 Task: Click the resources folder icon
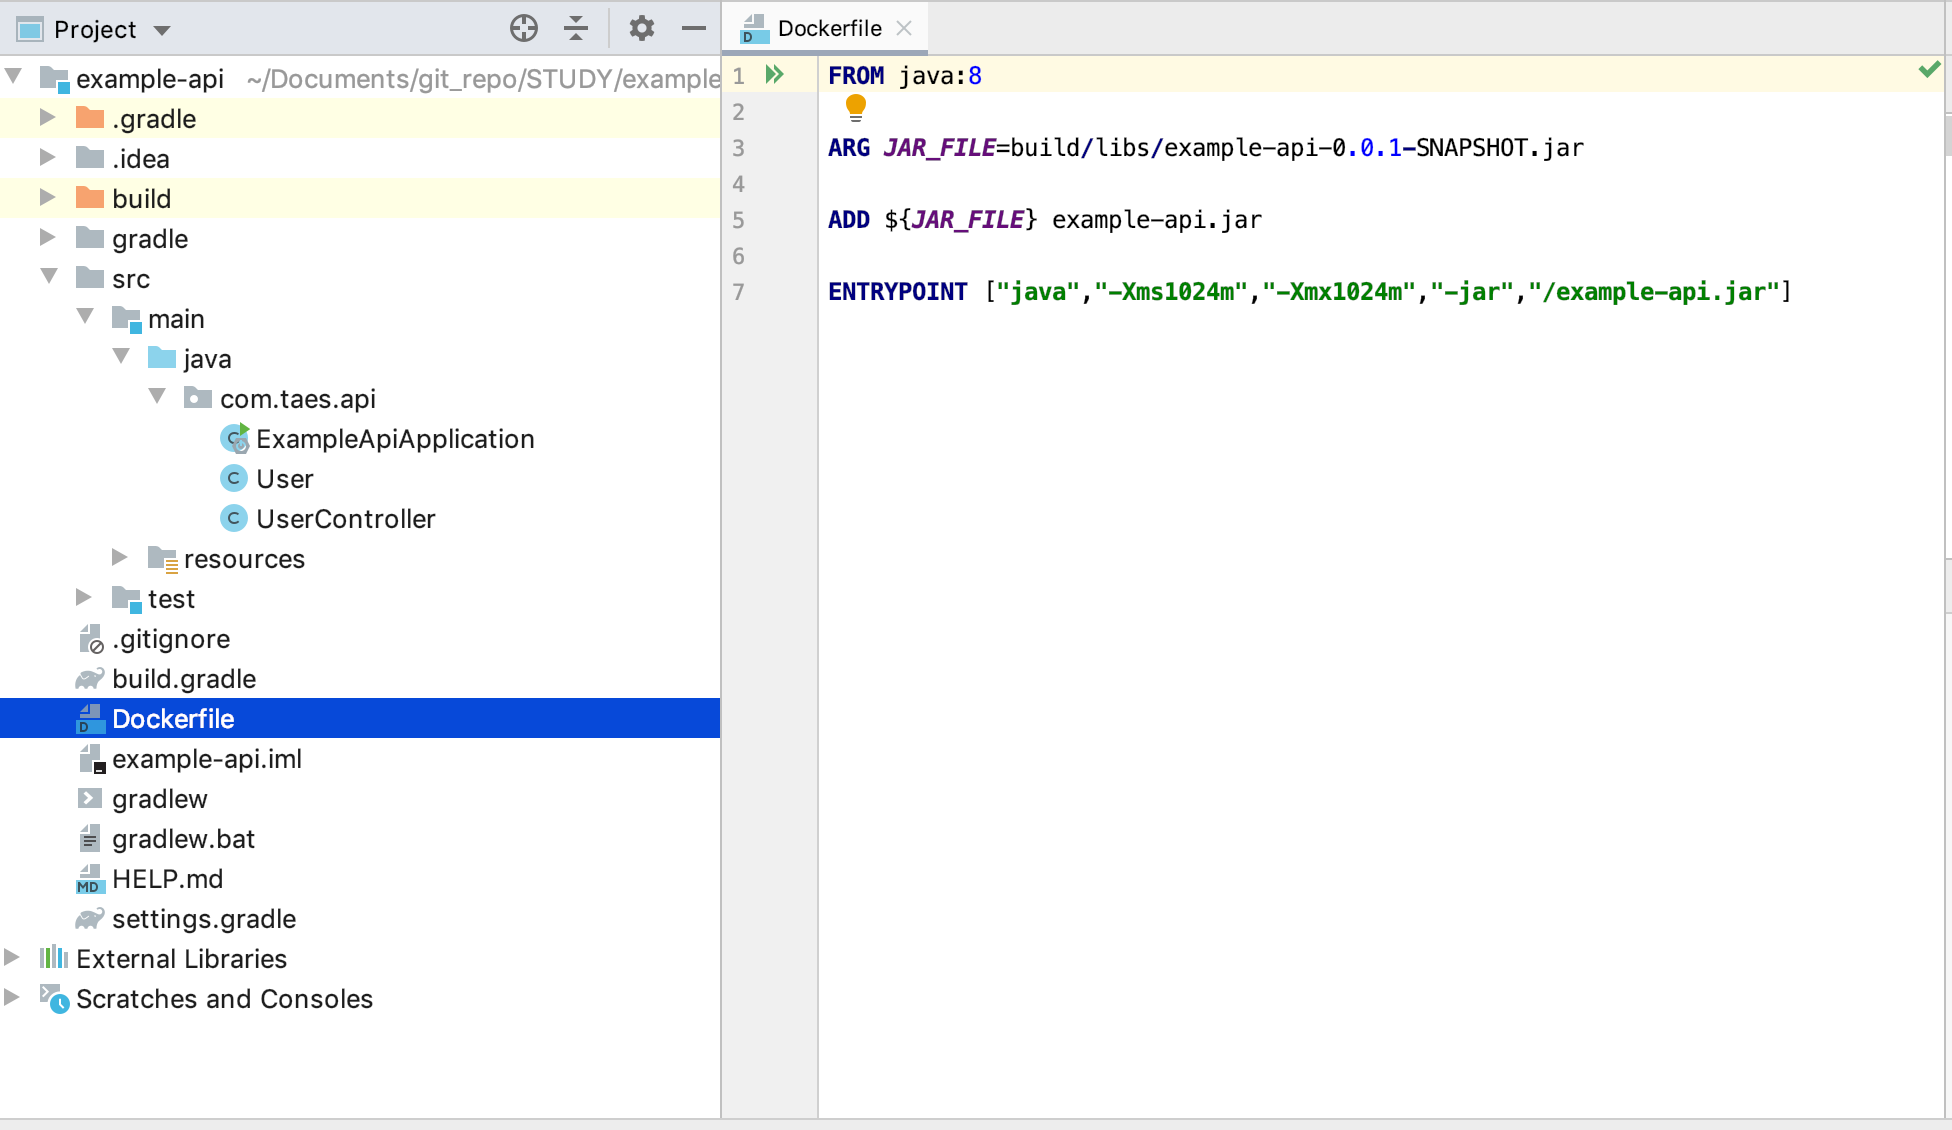pyautogui.click(x=162, y=559)
